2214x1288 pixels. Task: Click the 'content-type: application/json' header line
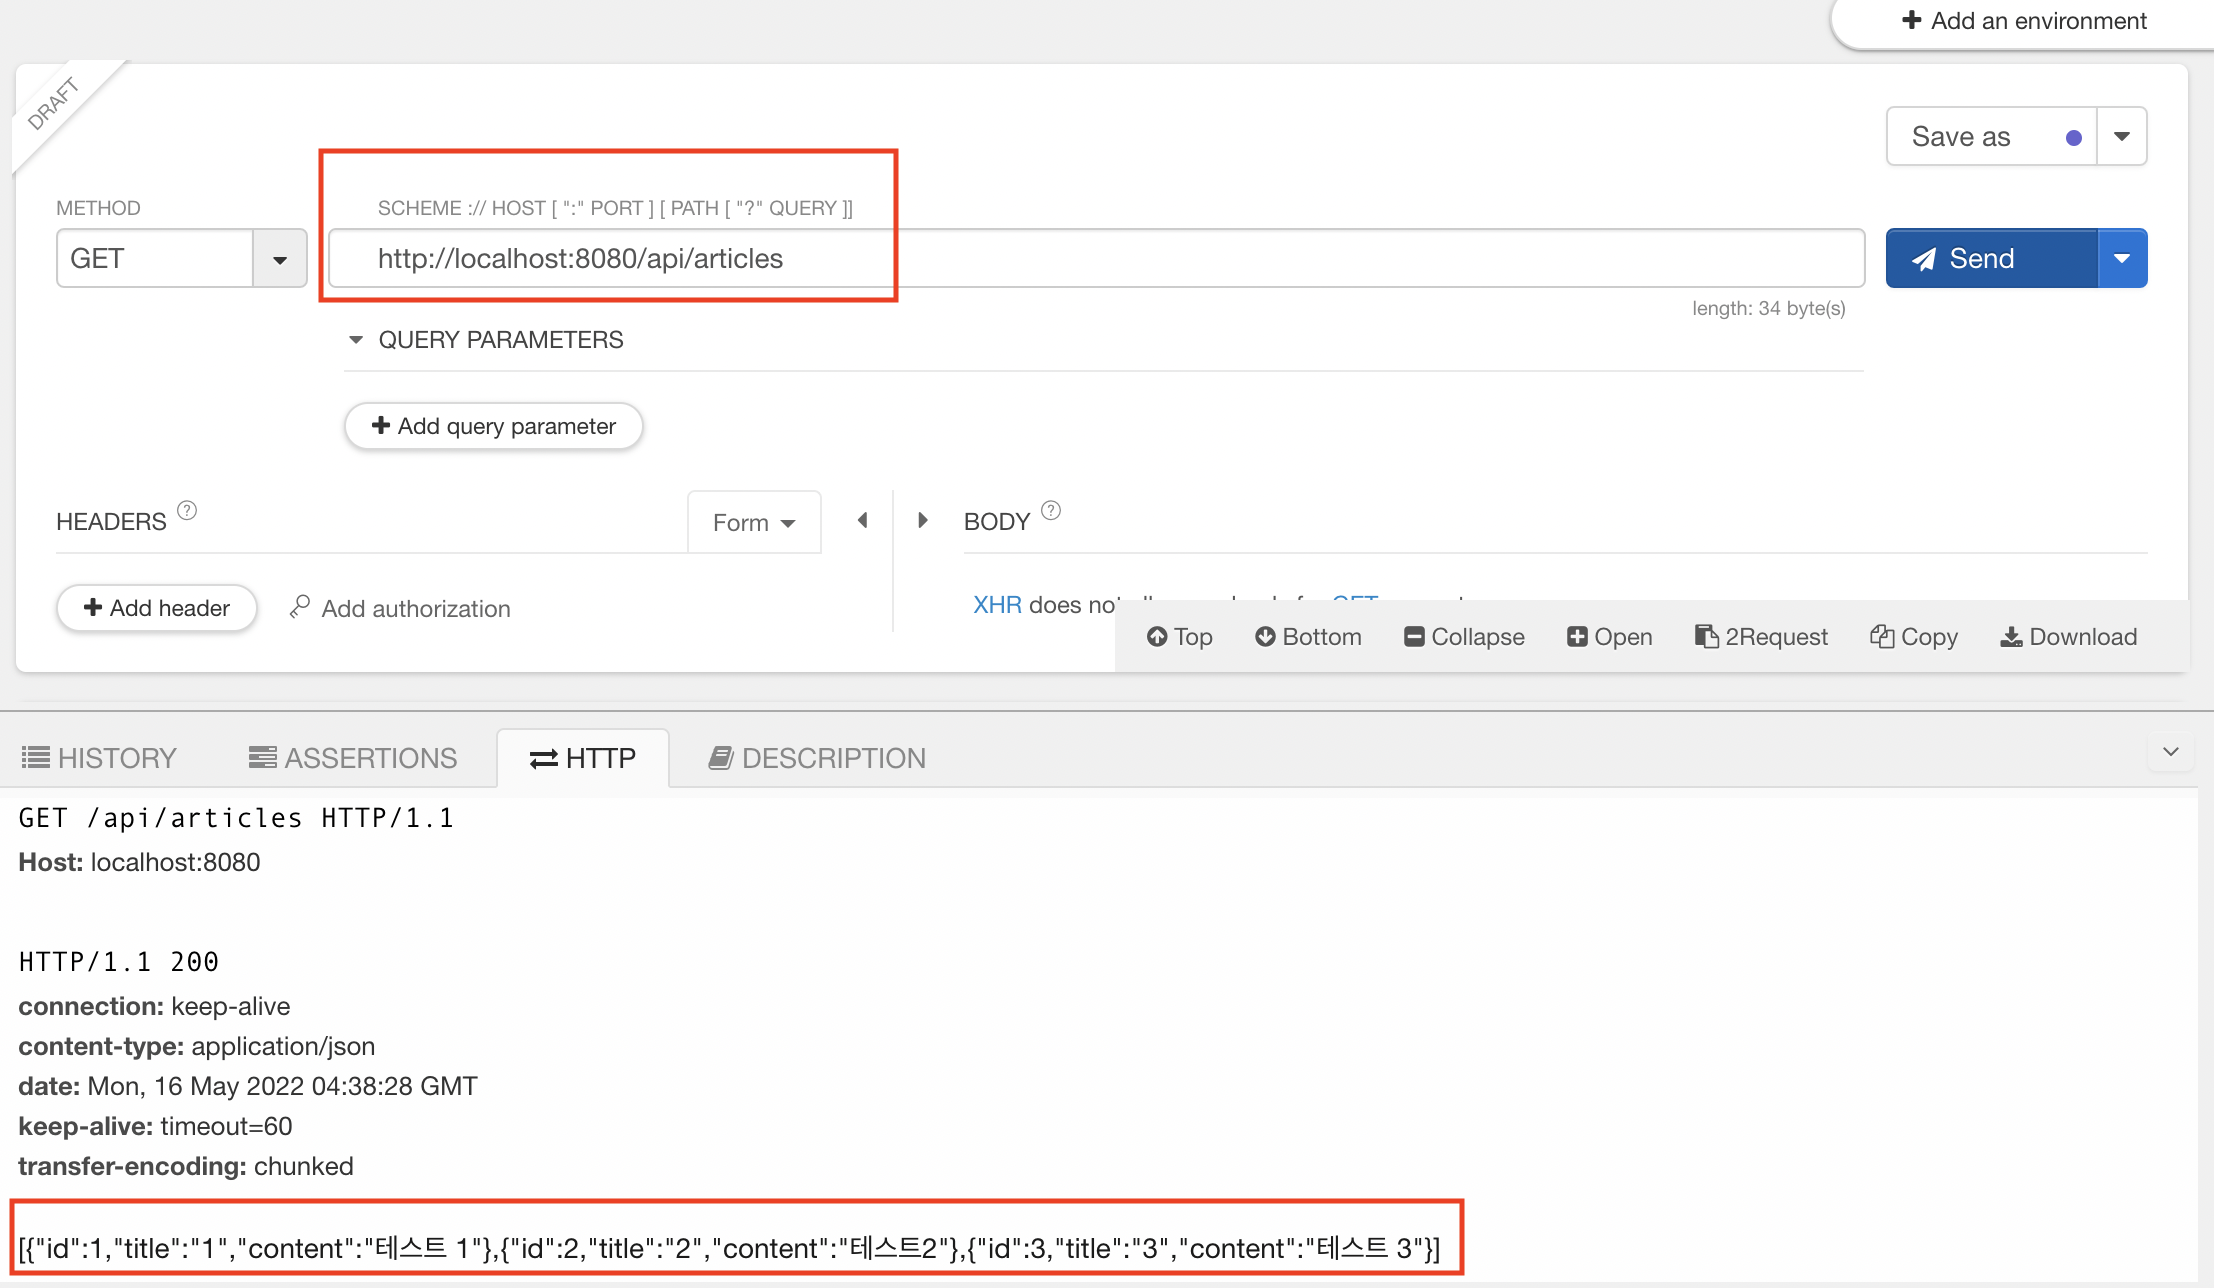(197, 1046)
